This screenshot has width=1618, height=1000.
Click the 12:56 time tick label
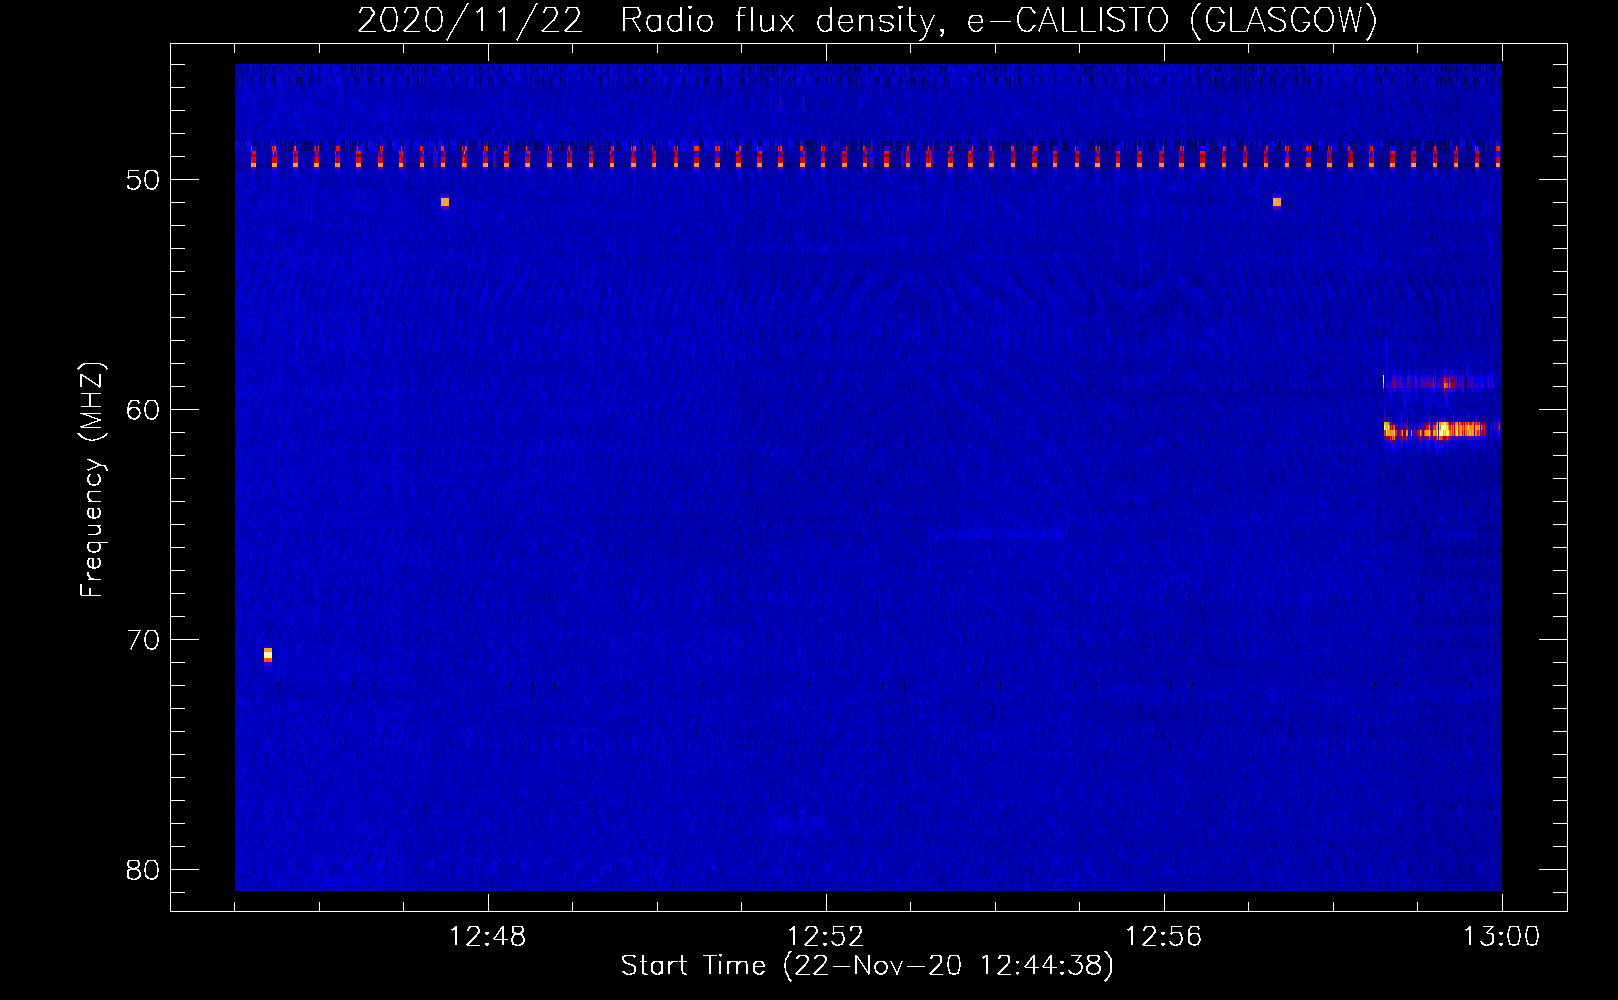1164,937
